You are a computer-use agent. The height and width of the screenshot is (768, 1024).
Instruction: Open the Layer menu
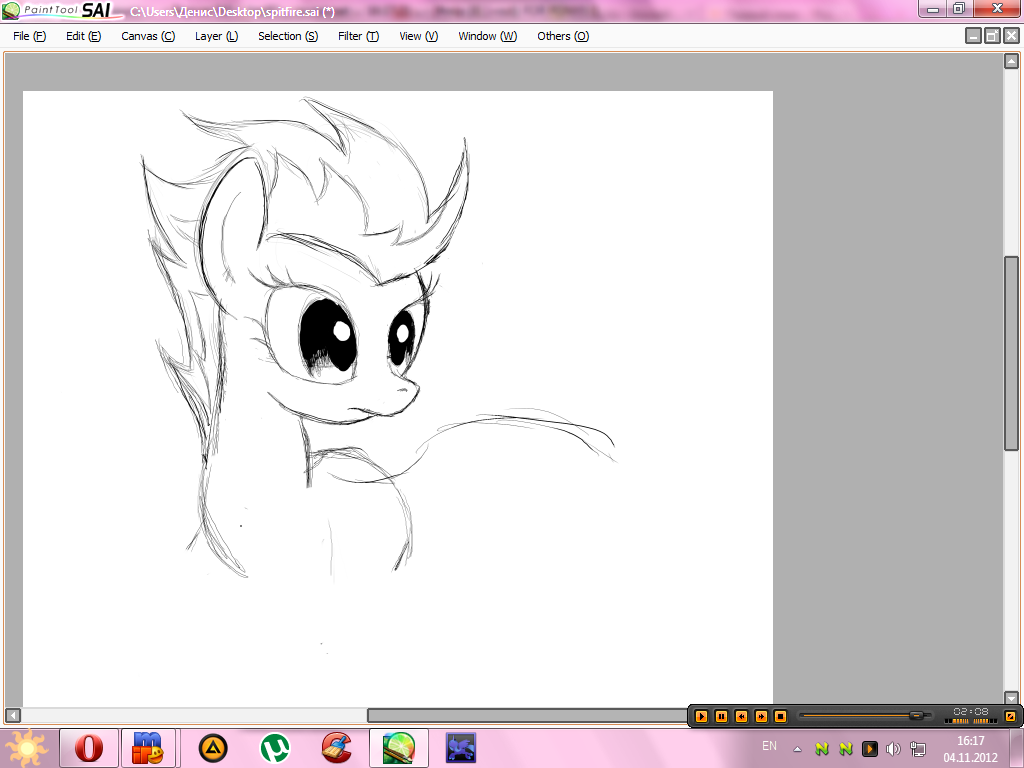pos(216,36)
